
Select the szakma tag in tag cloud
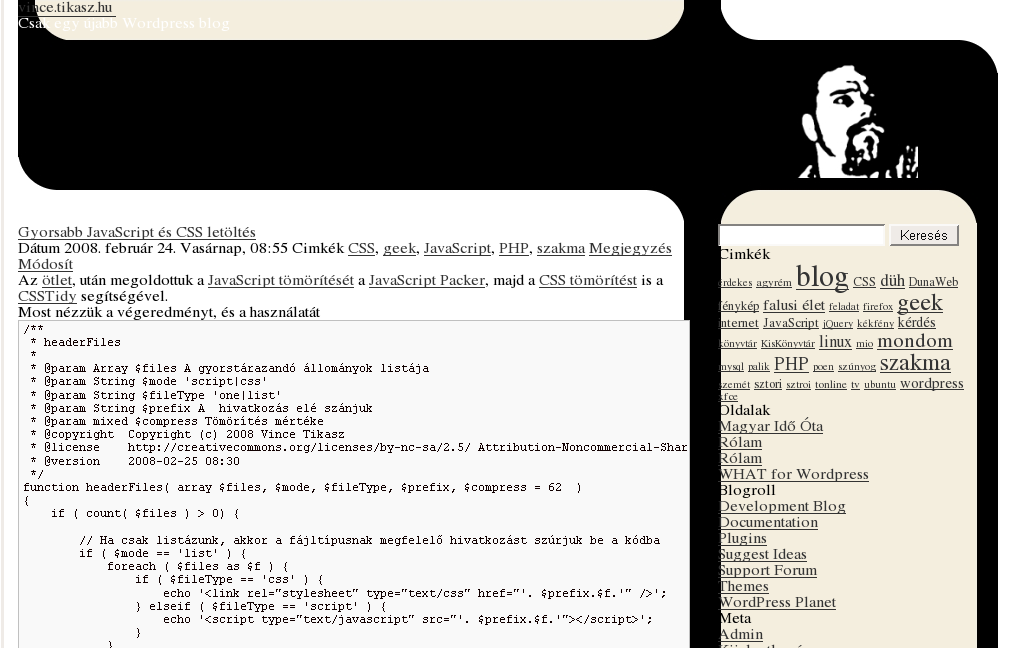[x=915, y=363]
